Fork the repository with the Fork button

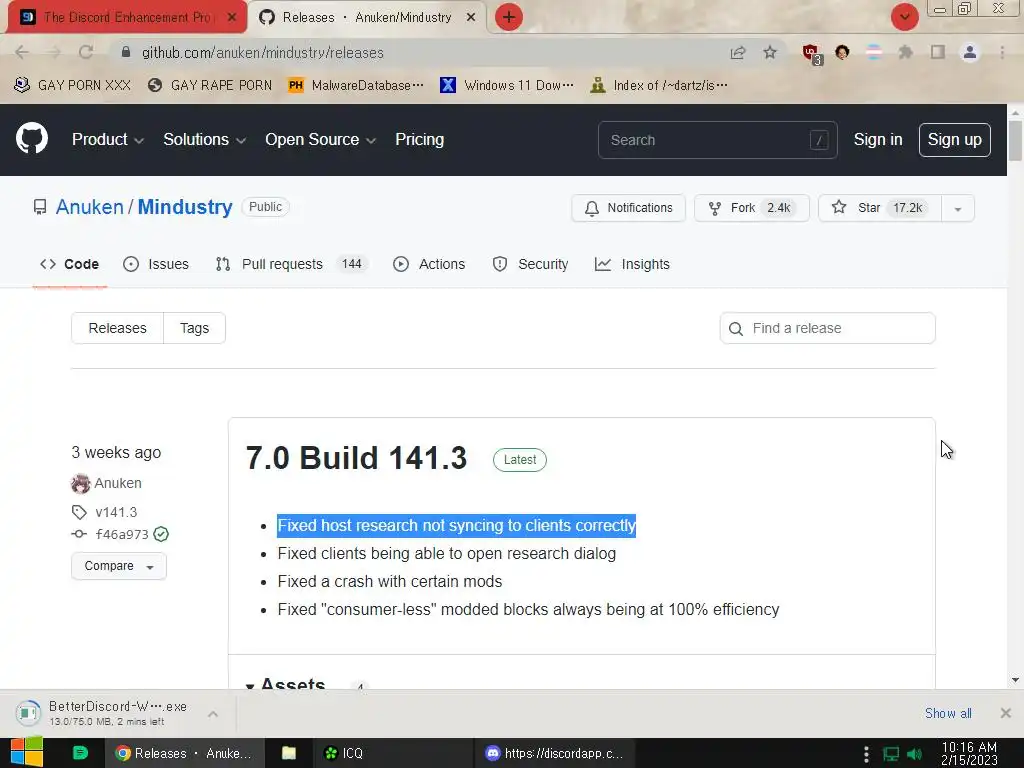click(x=751, y=208)
